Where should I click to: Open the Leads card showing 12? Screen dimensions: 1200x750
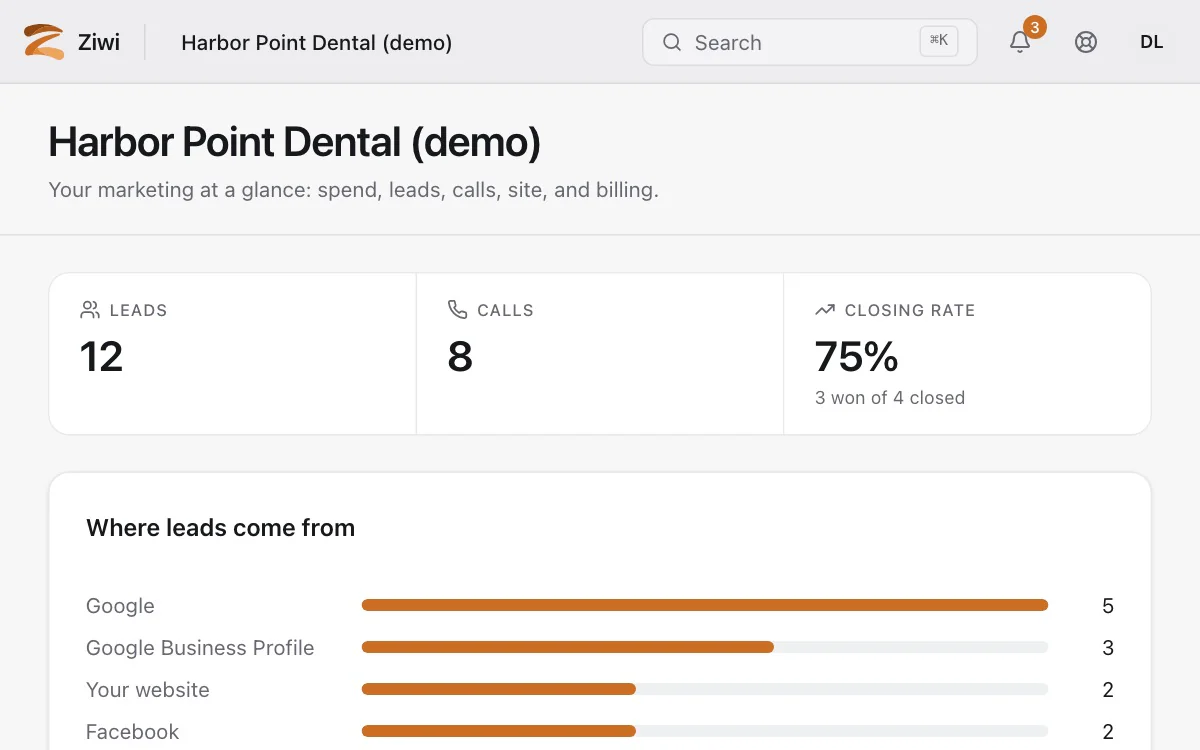click(233, 354)
